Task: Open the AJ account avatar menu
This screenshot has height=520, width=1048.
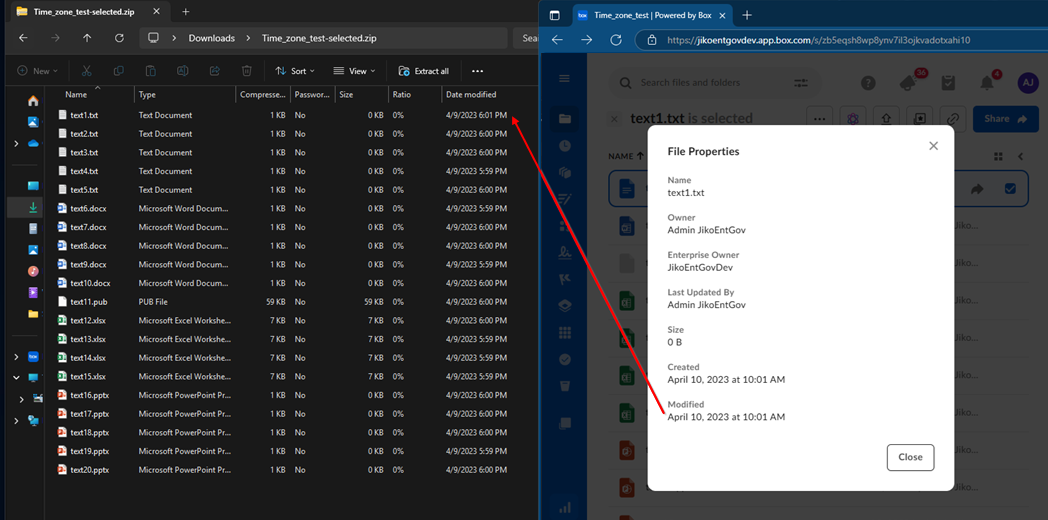Action: point(1027,83)
